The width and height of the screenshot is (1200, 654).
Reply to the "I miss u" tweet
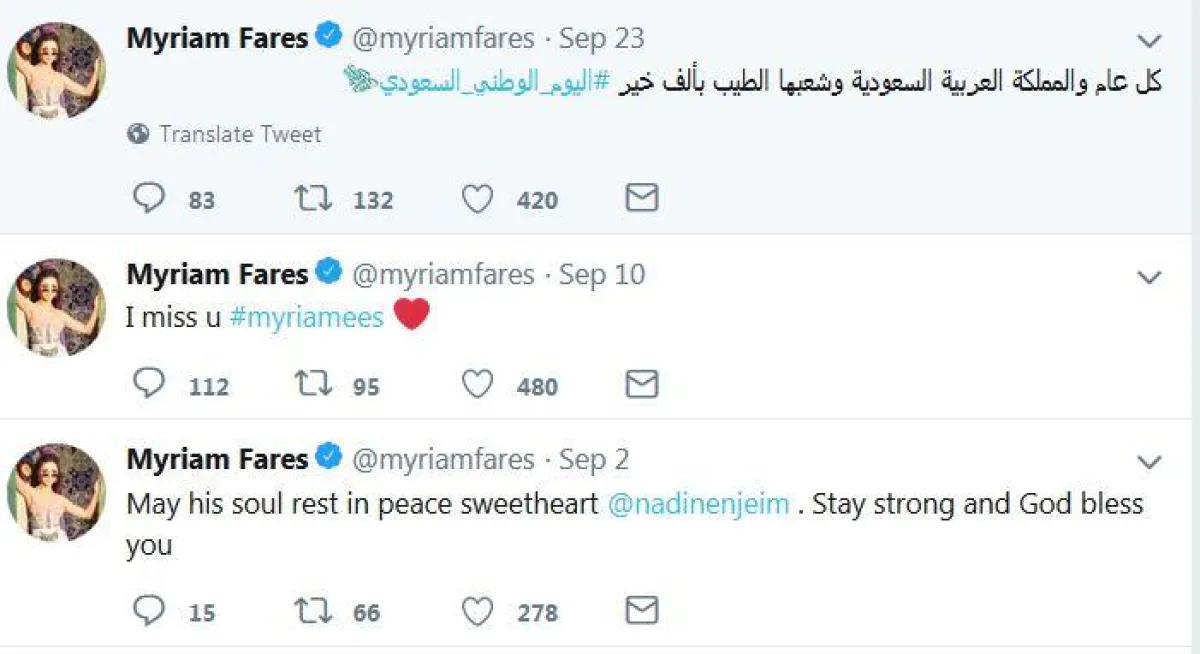point(149,384)
